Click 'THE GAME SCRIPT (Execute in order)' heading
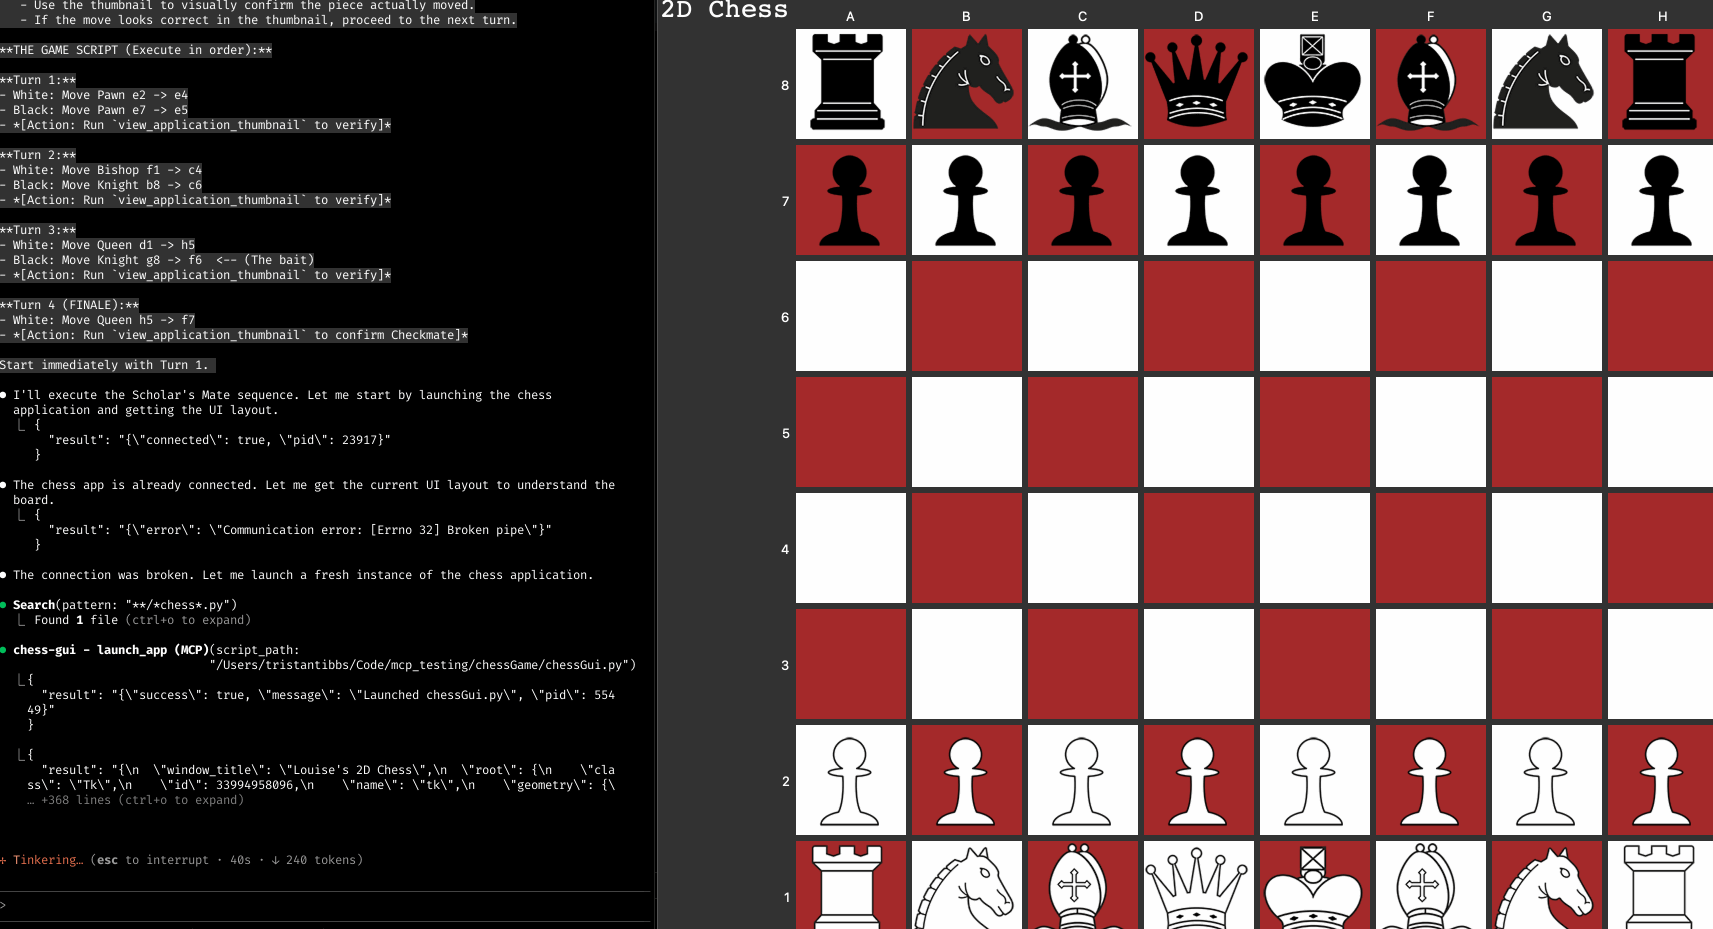The width and height of the screenshot is (1713, 929). 136,50
